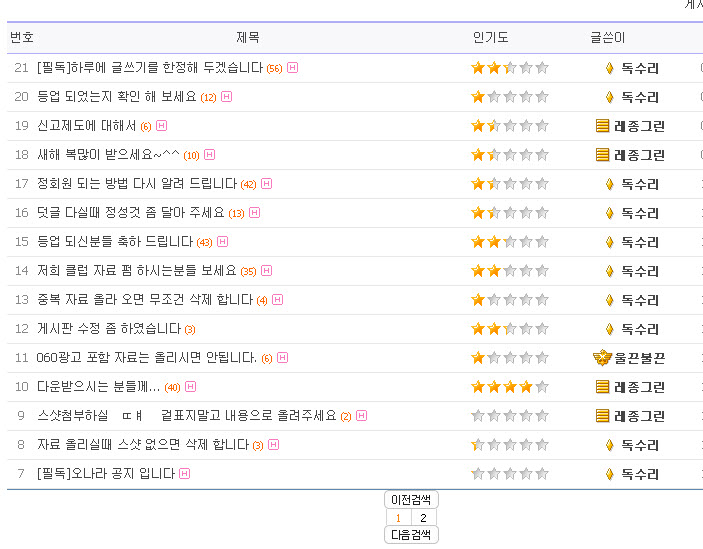Click the 인기도 column header
This screenshot has width=703, height=549.
click(x=490, y=38)
